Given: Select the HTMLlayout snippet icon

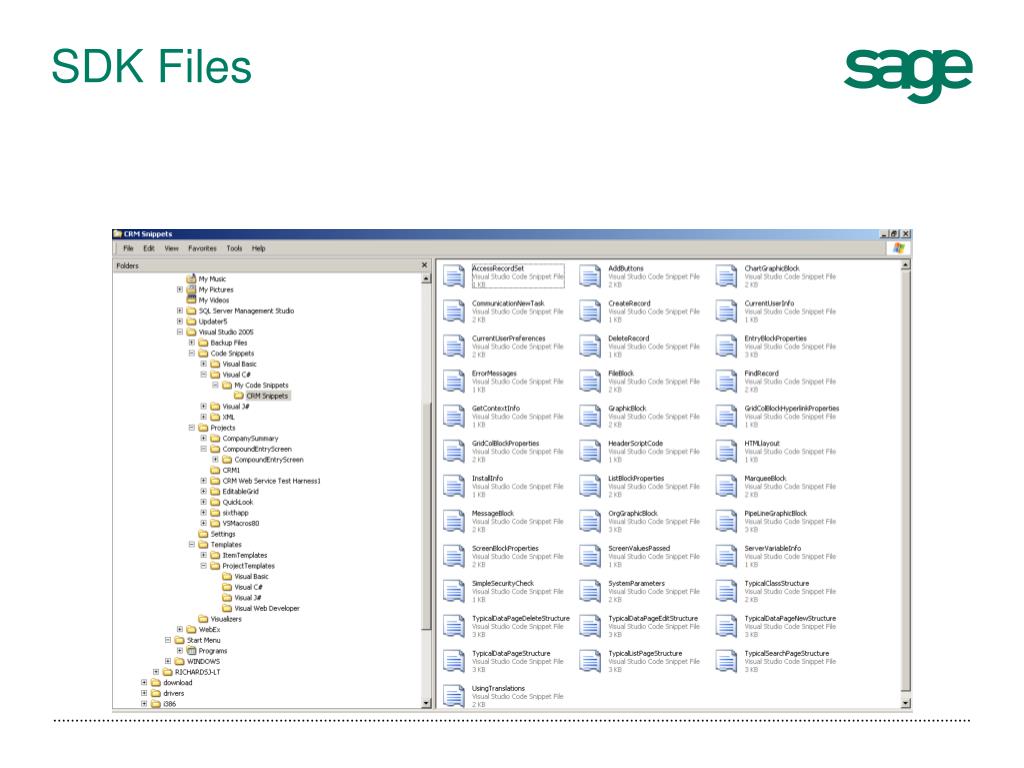Looking at the screenshot, I should pyautogui.click(x=726, y=451).
